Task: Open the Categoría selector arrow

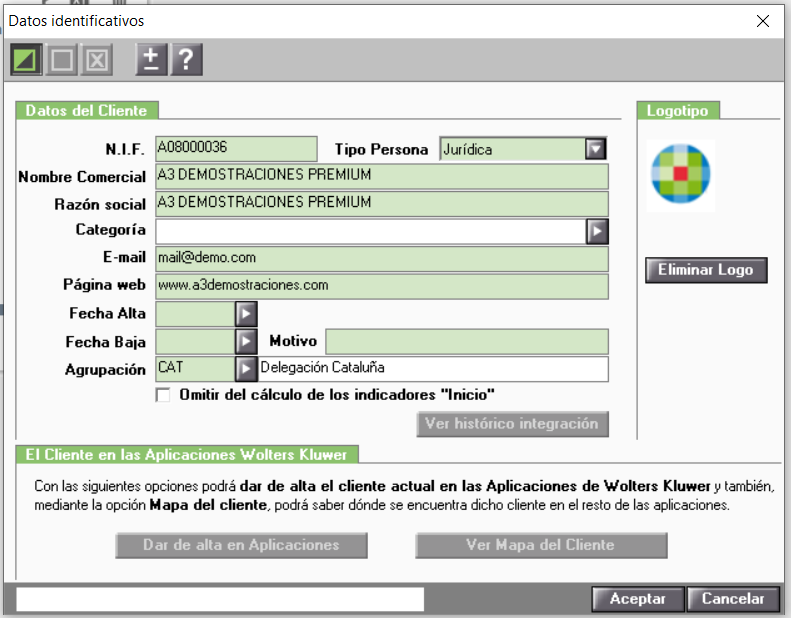Action: click(x=597, y=232)
